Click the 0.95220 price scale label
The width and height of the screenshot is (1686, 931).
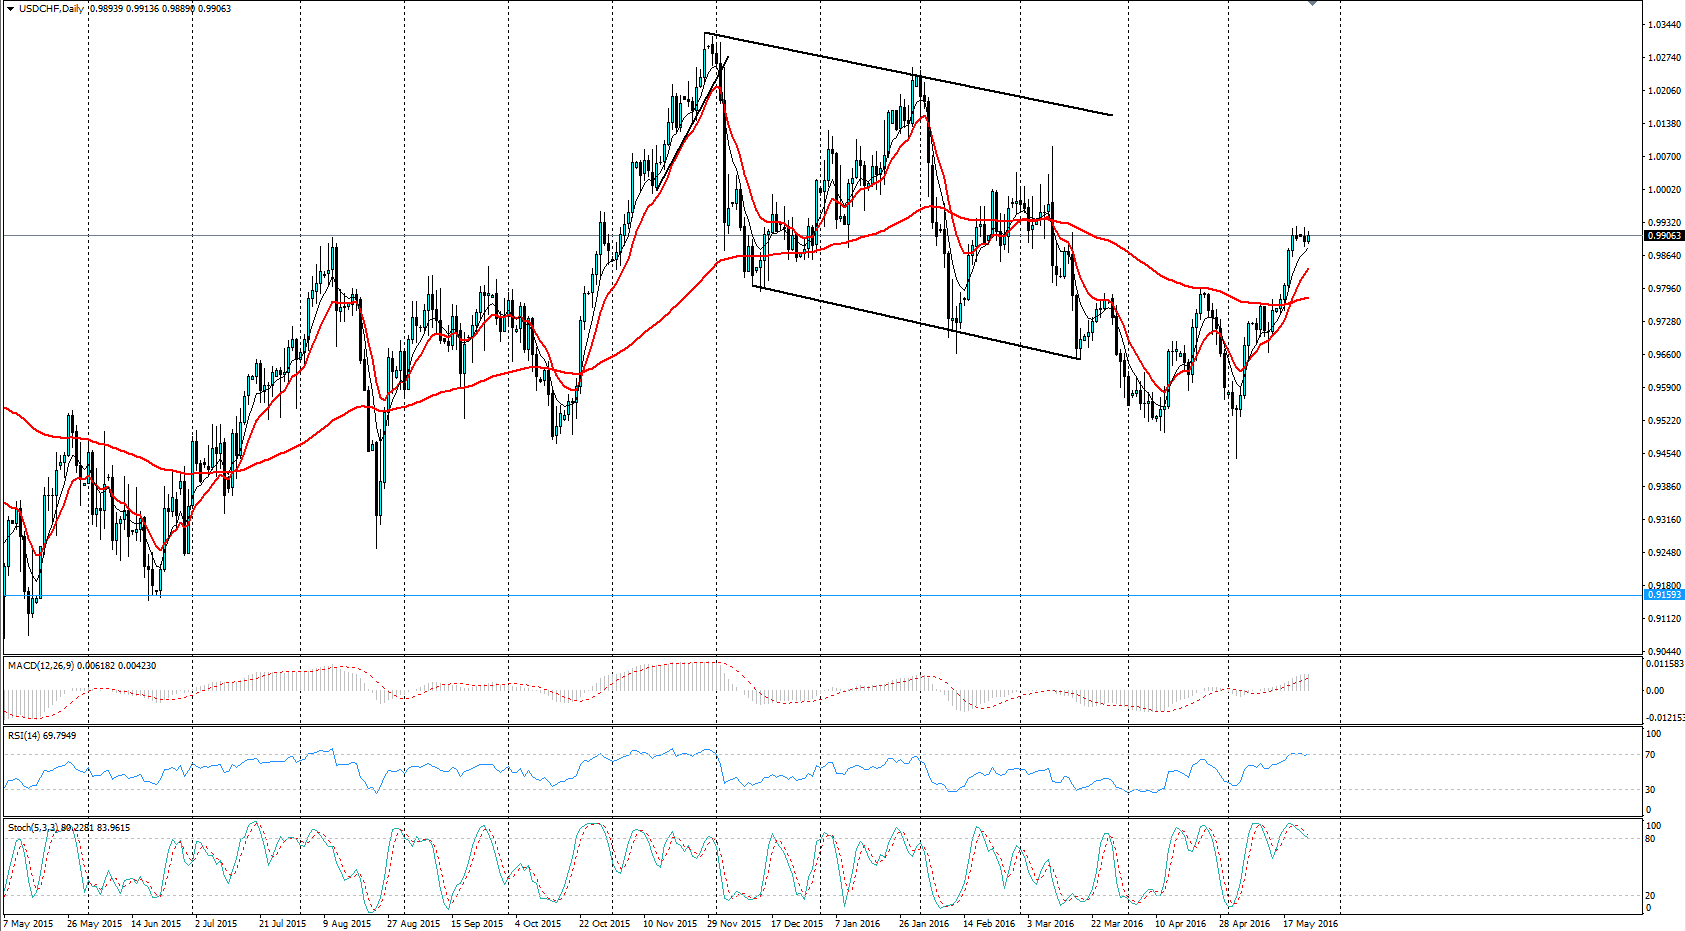1664,421
